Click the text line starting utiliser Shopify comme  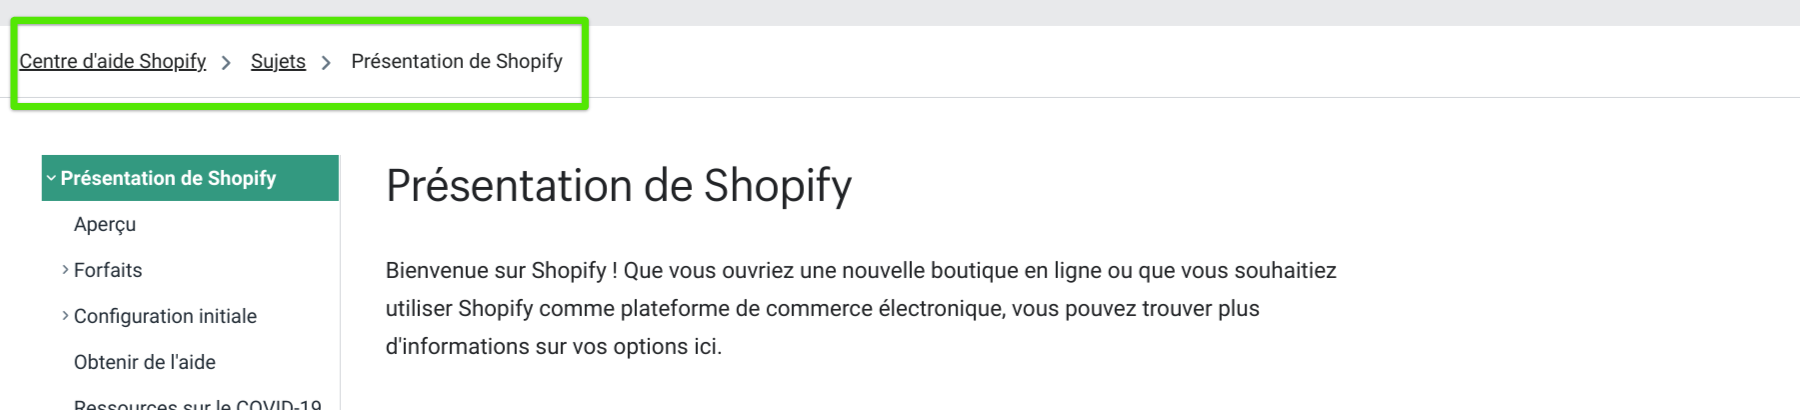pos(822,309)
